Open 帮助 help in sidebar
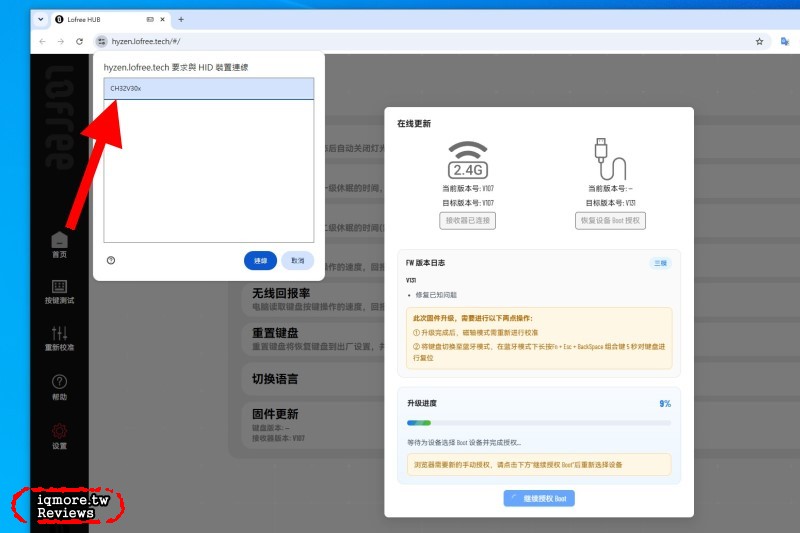 pyautogui.click(x=59, y=387)
